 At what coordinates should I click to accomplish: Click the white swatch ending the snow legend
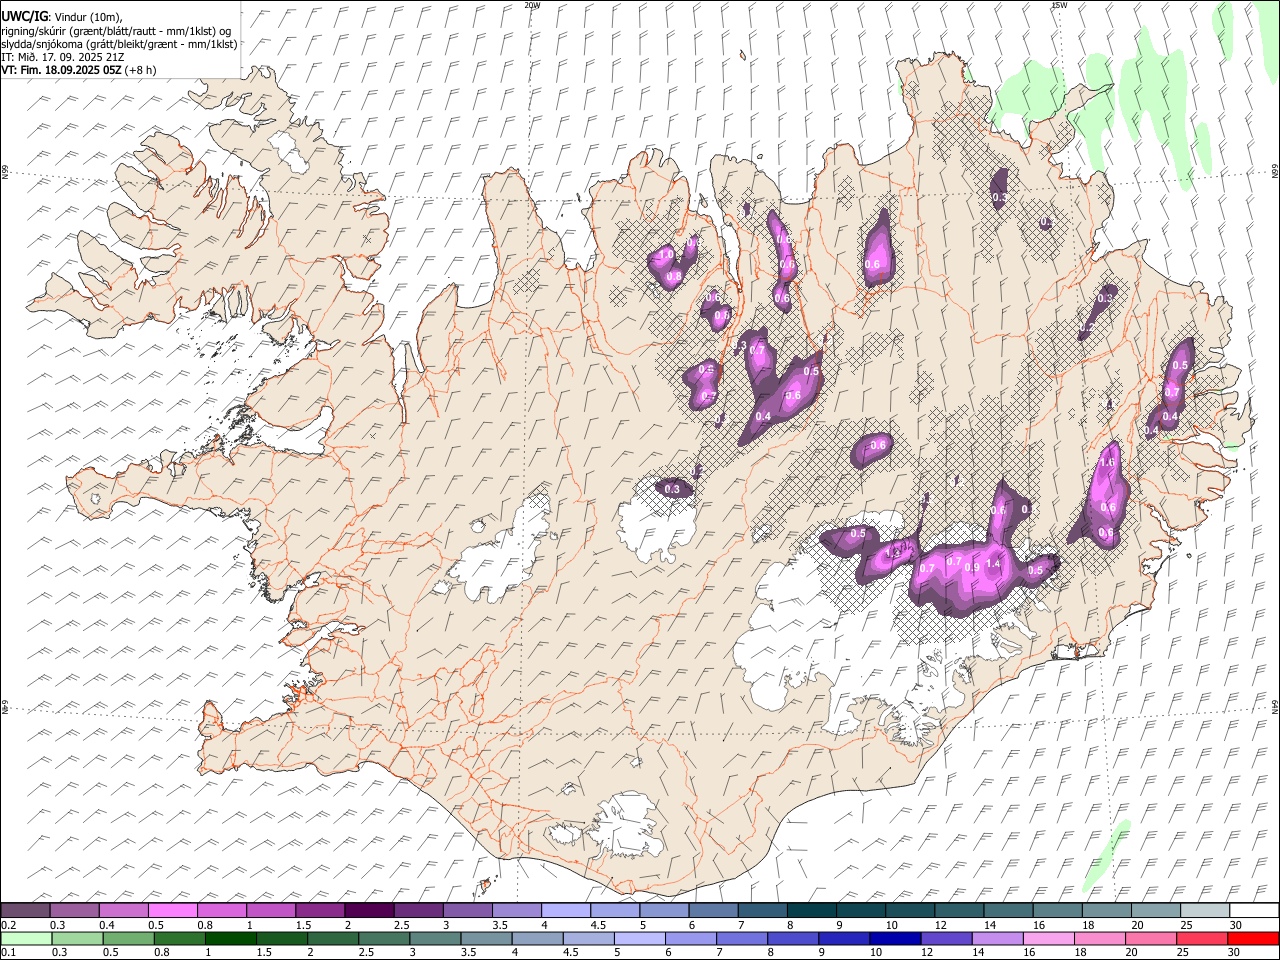click(x=1254, y=911)
